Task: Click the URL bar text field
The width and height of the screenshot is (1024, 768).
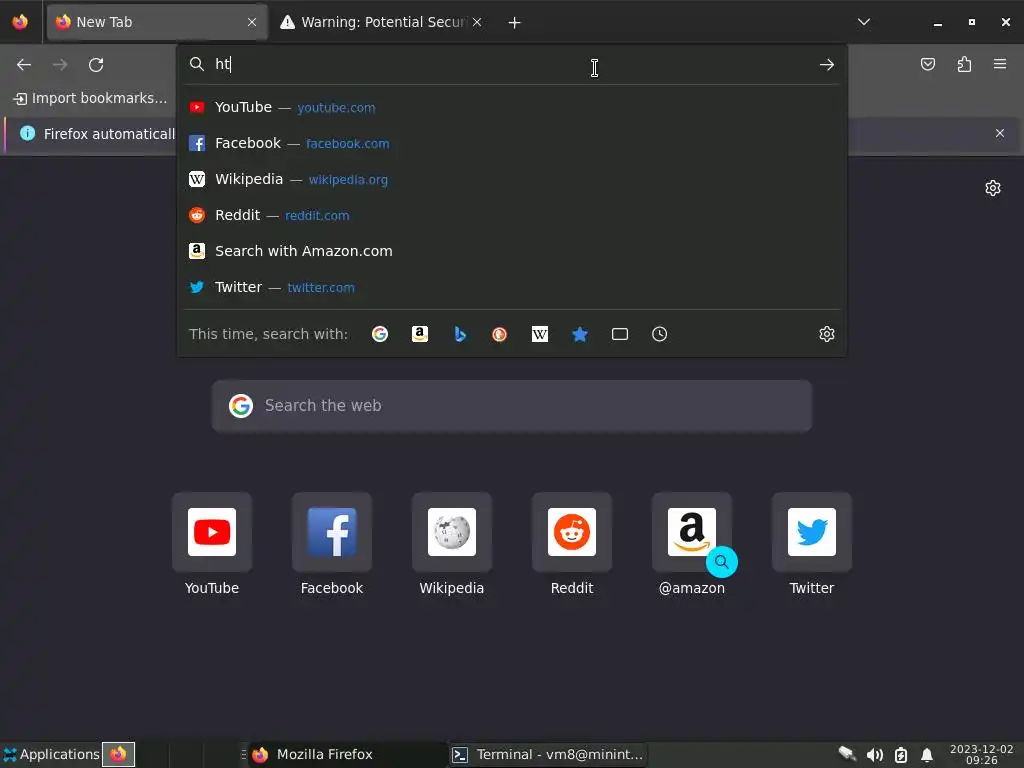Action: pos(512,64)
